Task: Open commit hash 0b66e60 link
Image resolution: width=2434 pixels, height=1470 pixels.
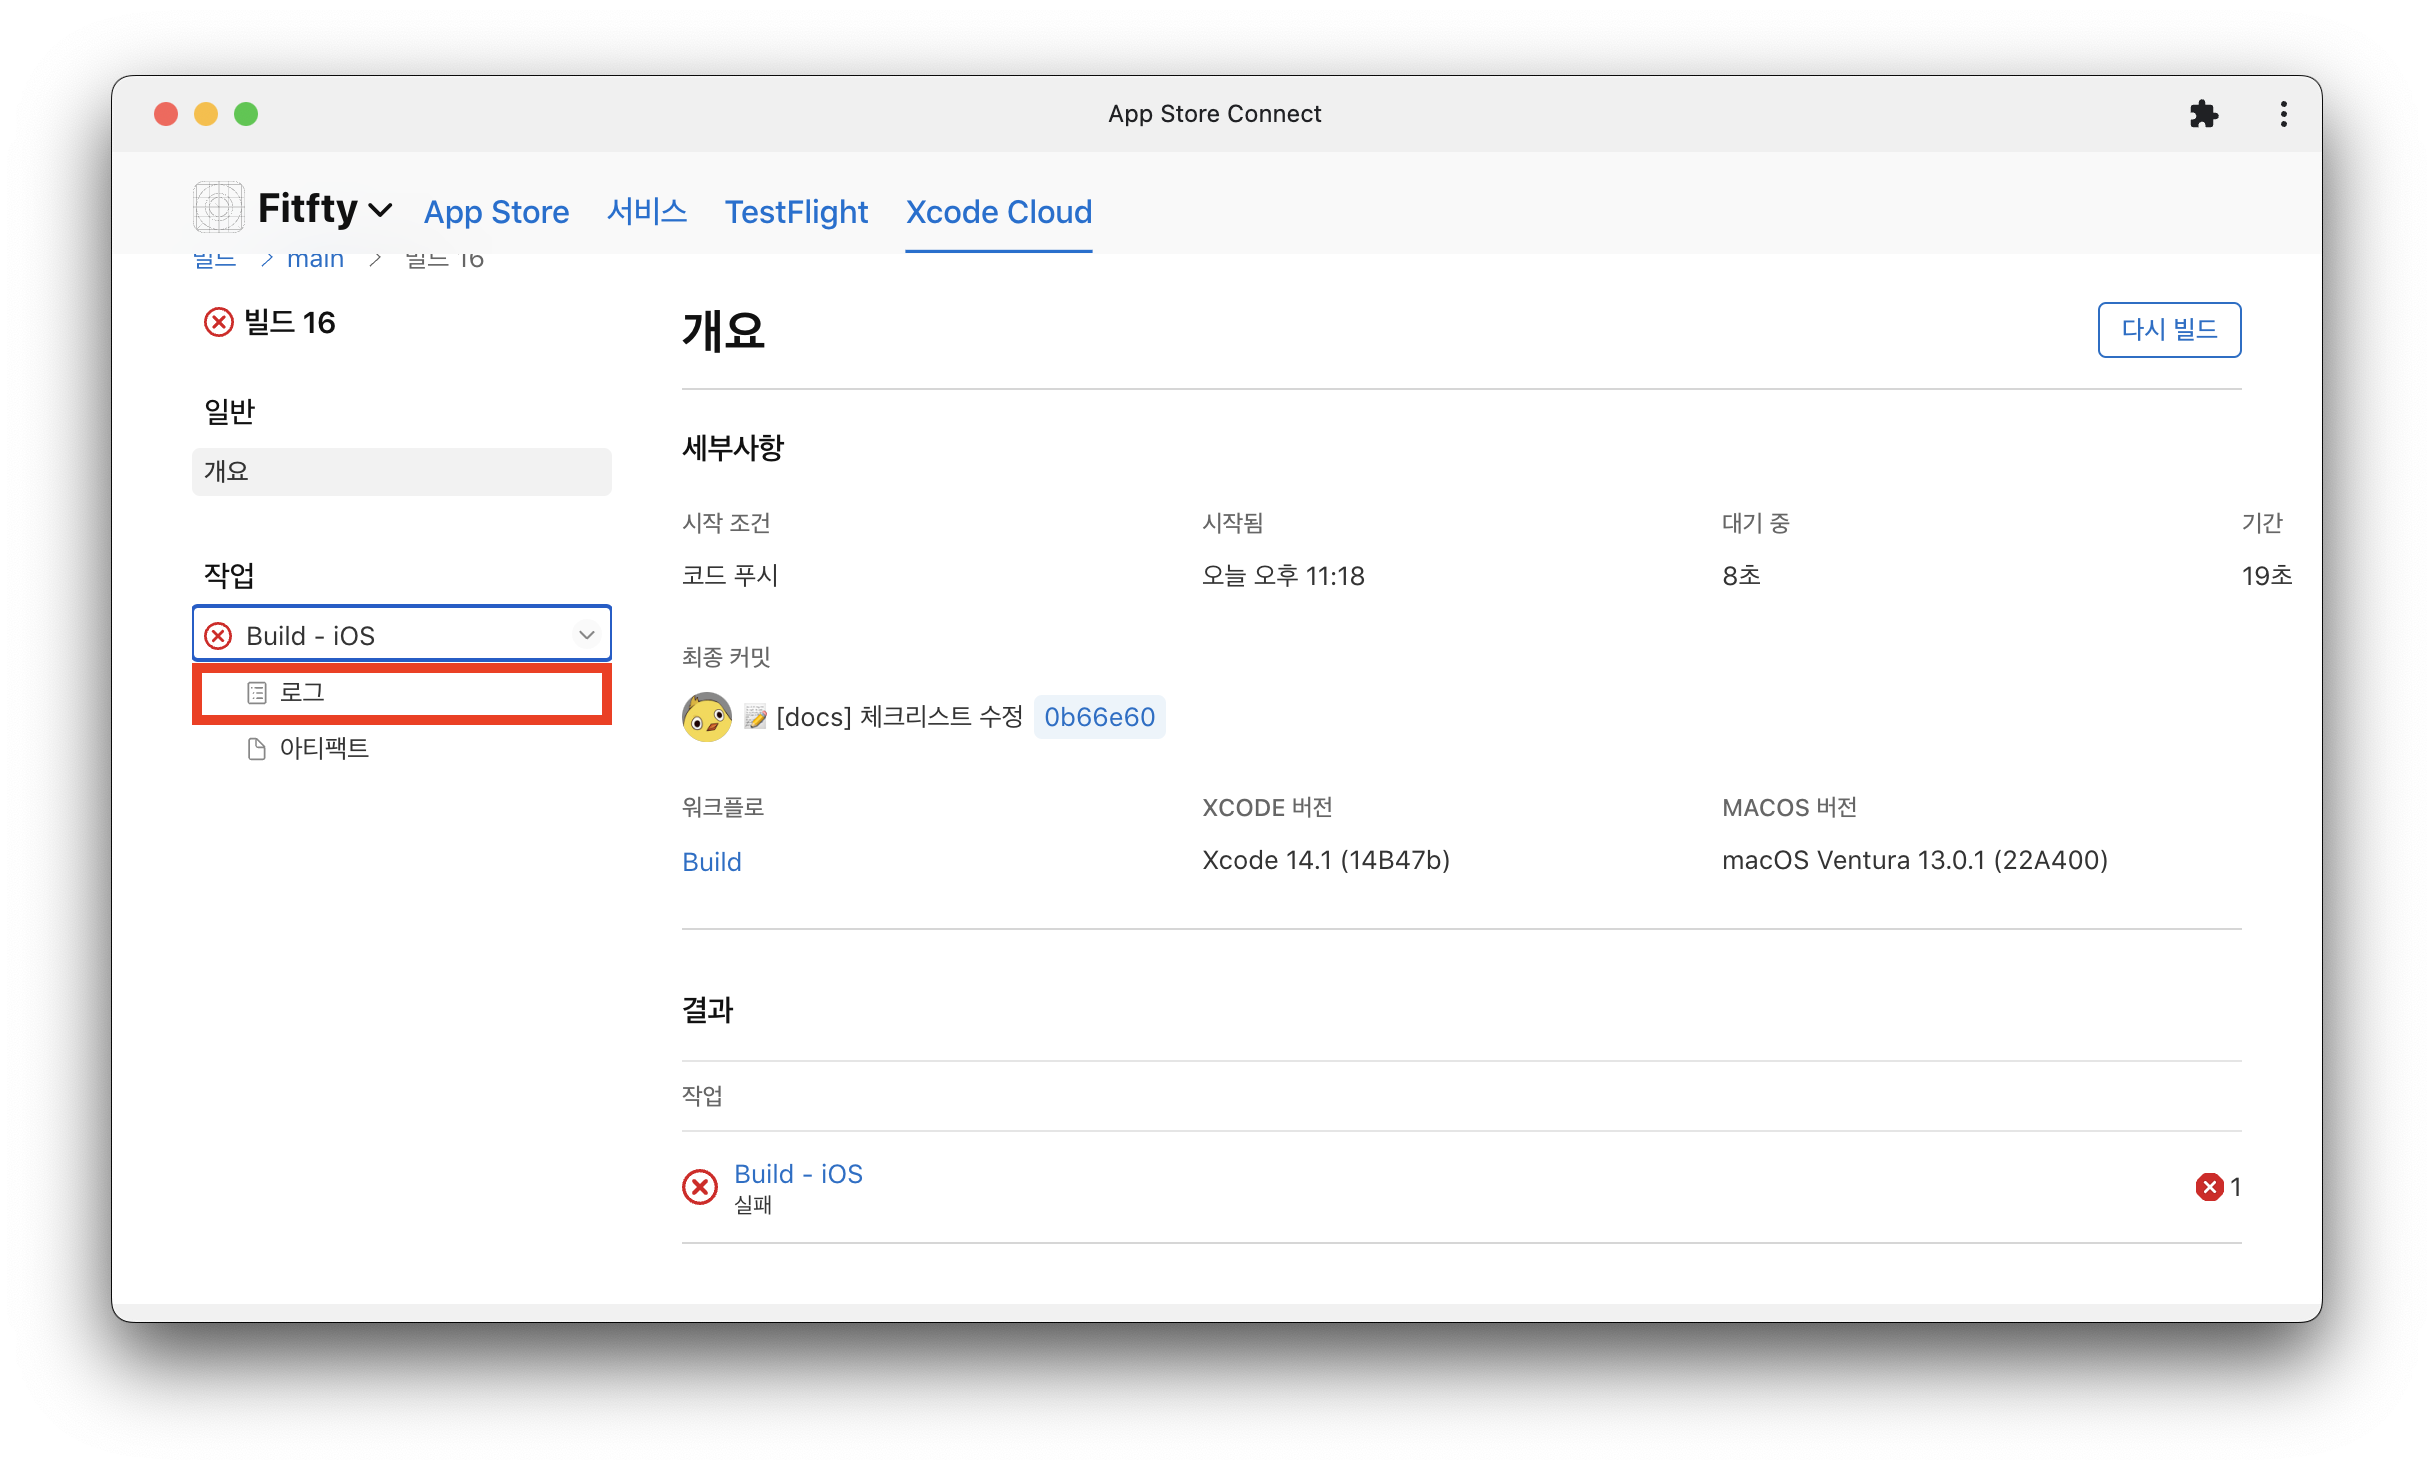Action: coord(1099,717)
